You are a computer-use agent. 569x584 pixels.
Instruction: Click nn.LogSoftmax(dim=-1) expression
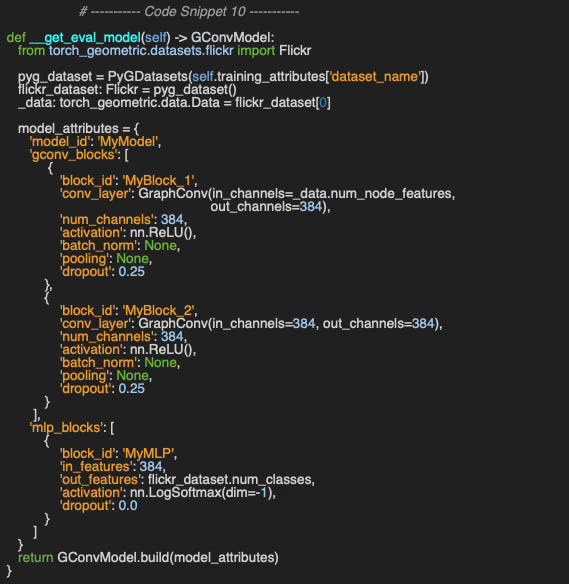tap(201, 493)
